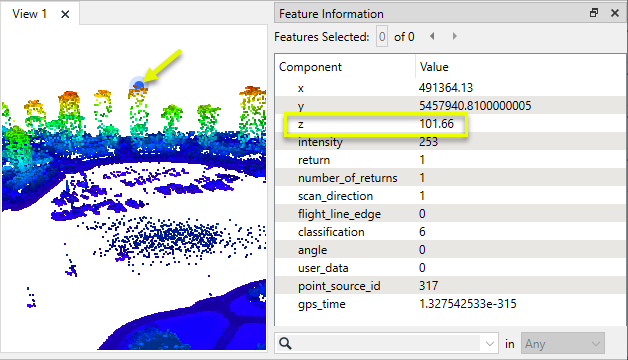
Task: Open the 'in Any' column dropdown
Action: 562,344
